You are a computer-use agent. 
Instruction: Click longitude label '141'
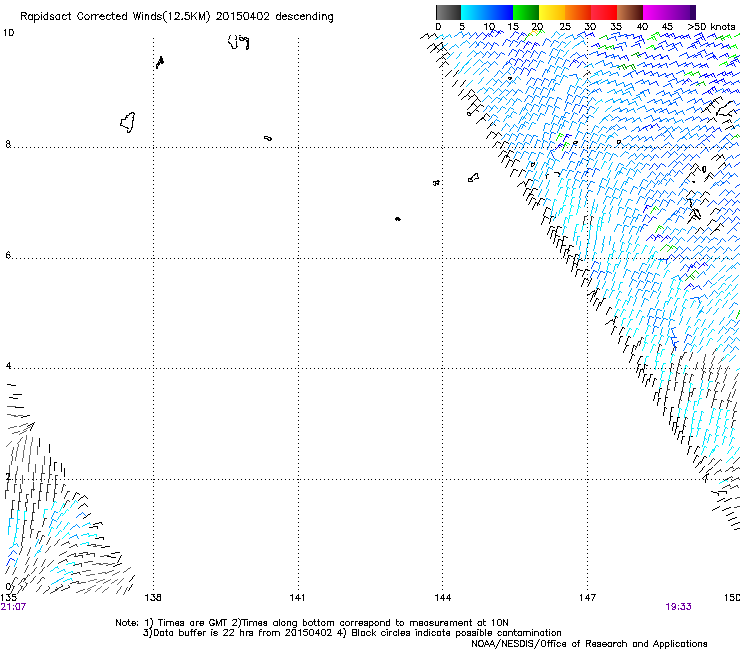(297, 598)
